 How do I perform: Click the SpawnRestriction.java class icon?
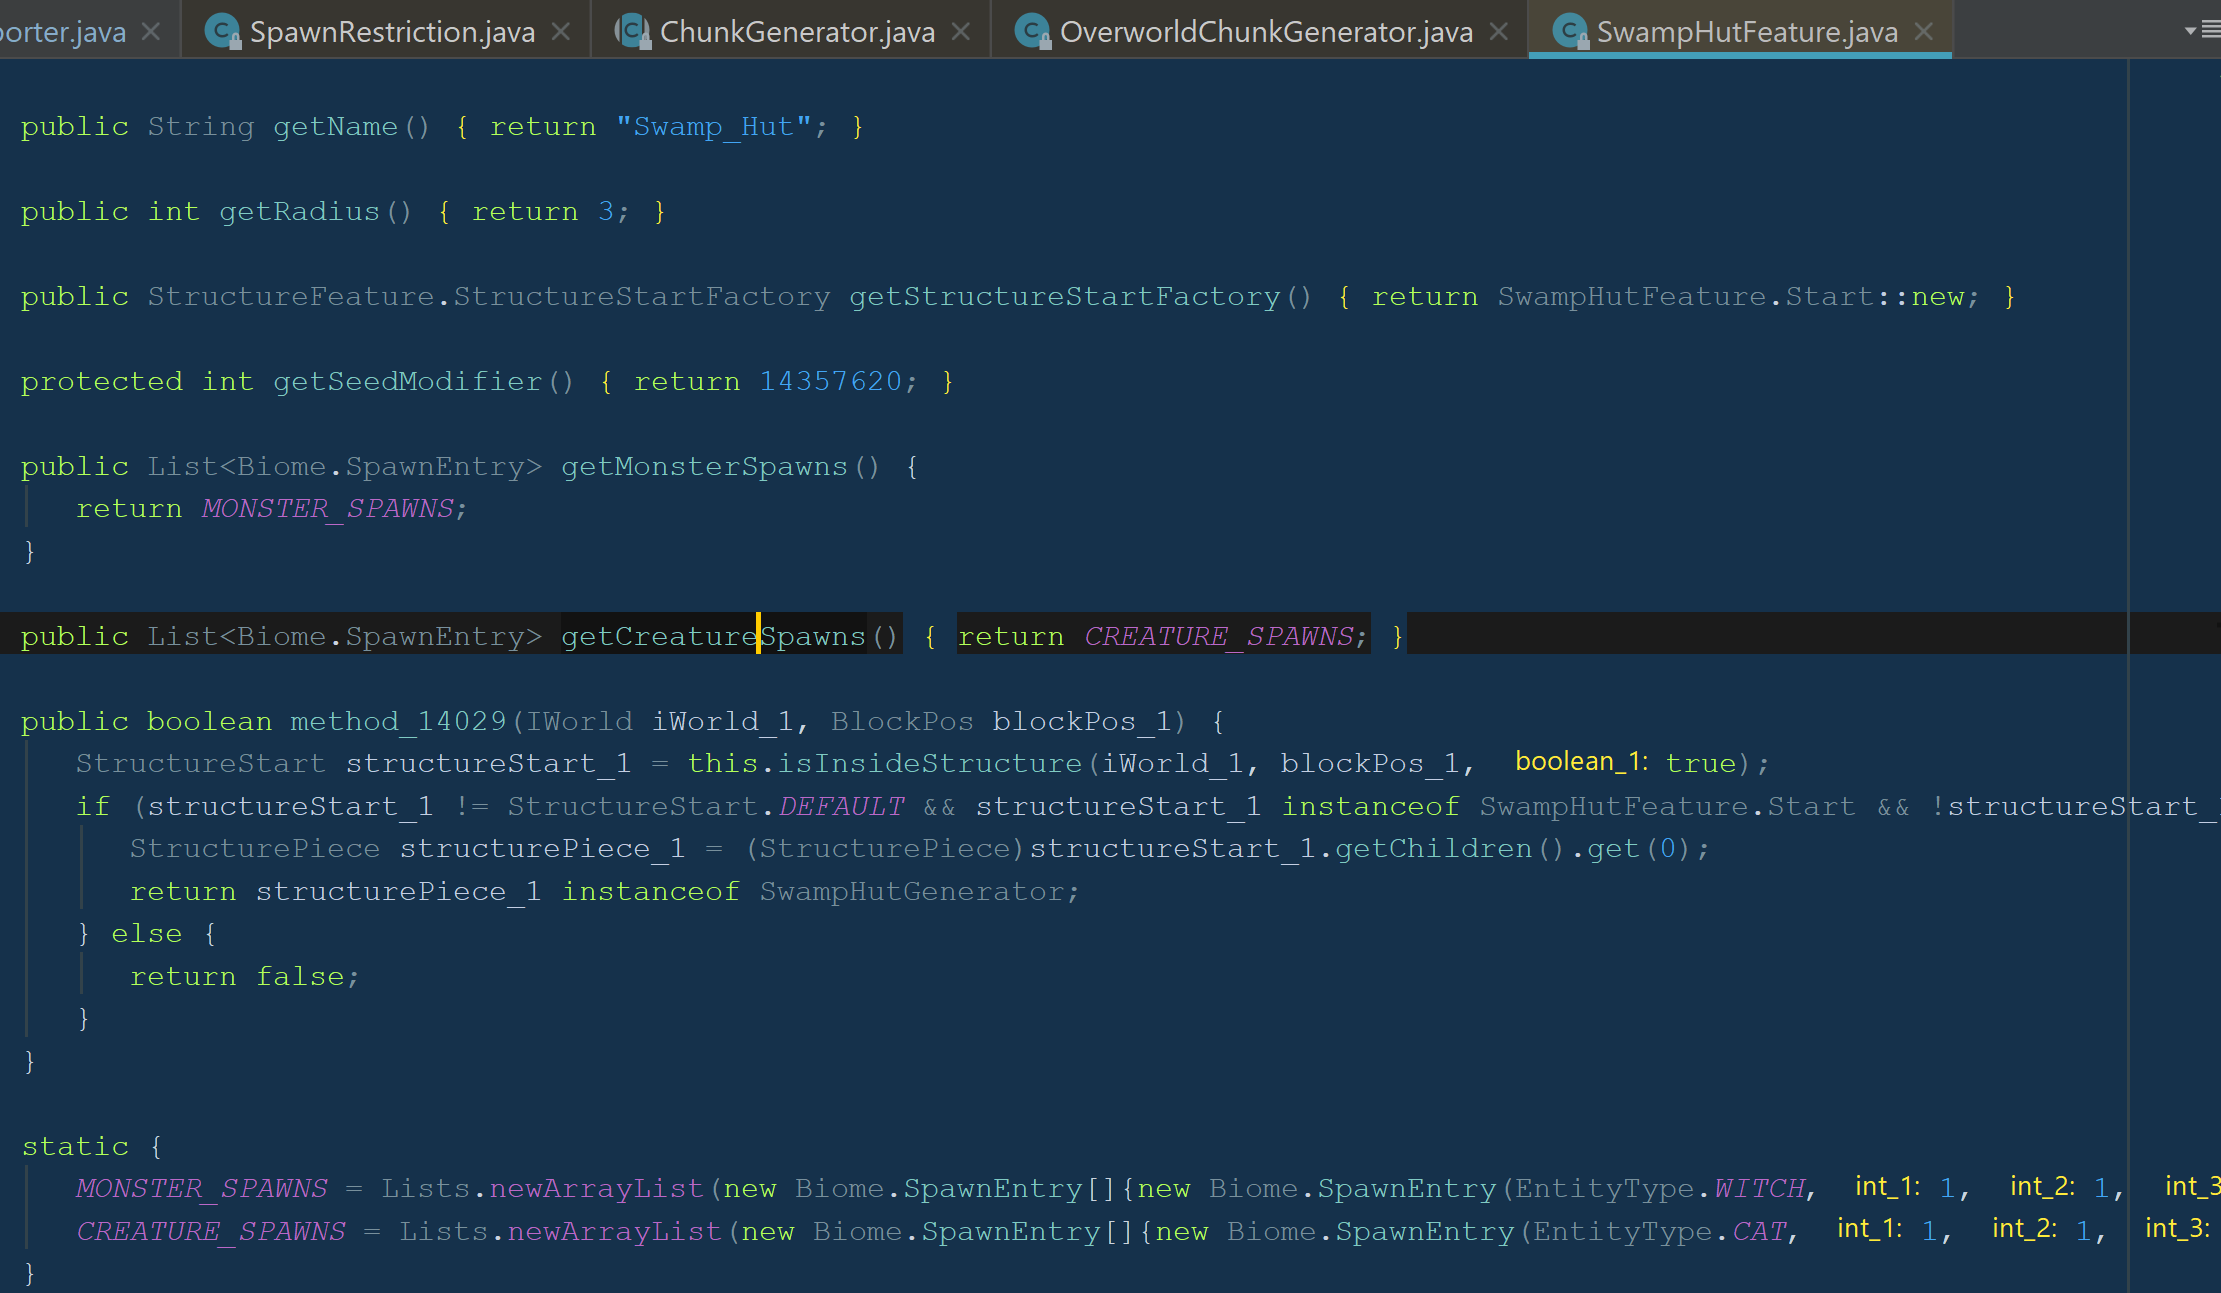[221, 31]
